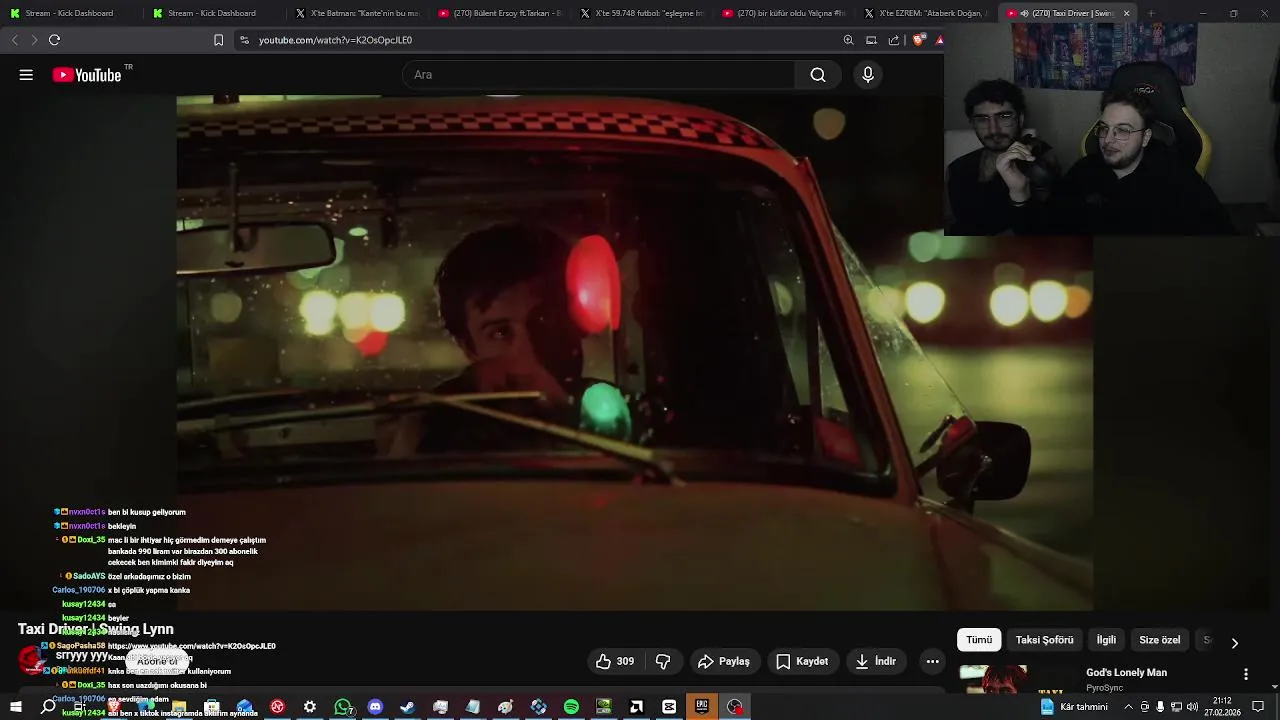Open the God's Lonely Man video title

(1126, 673)
